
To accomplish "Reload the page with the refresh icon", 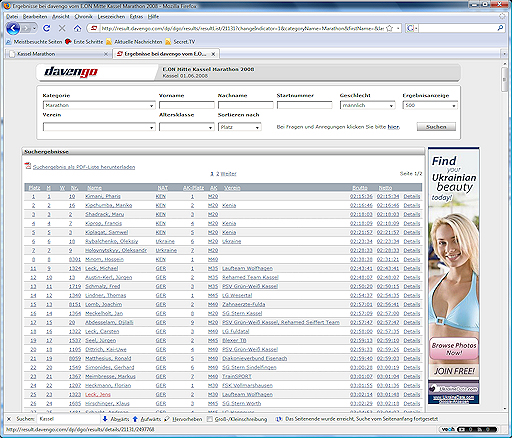I will click(x=46, y=29).
